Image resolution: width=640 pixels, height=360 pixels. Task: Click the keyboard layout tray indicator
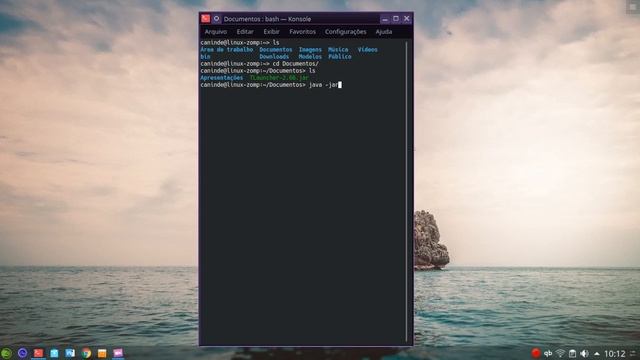pyautogui.click(x=548, y=353)
